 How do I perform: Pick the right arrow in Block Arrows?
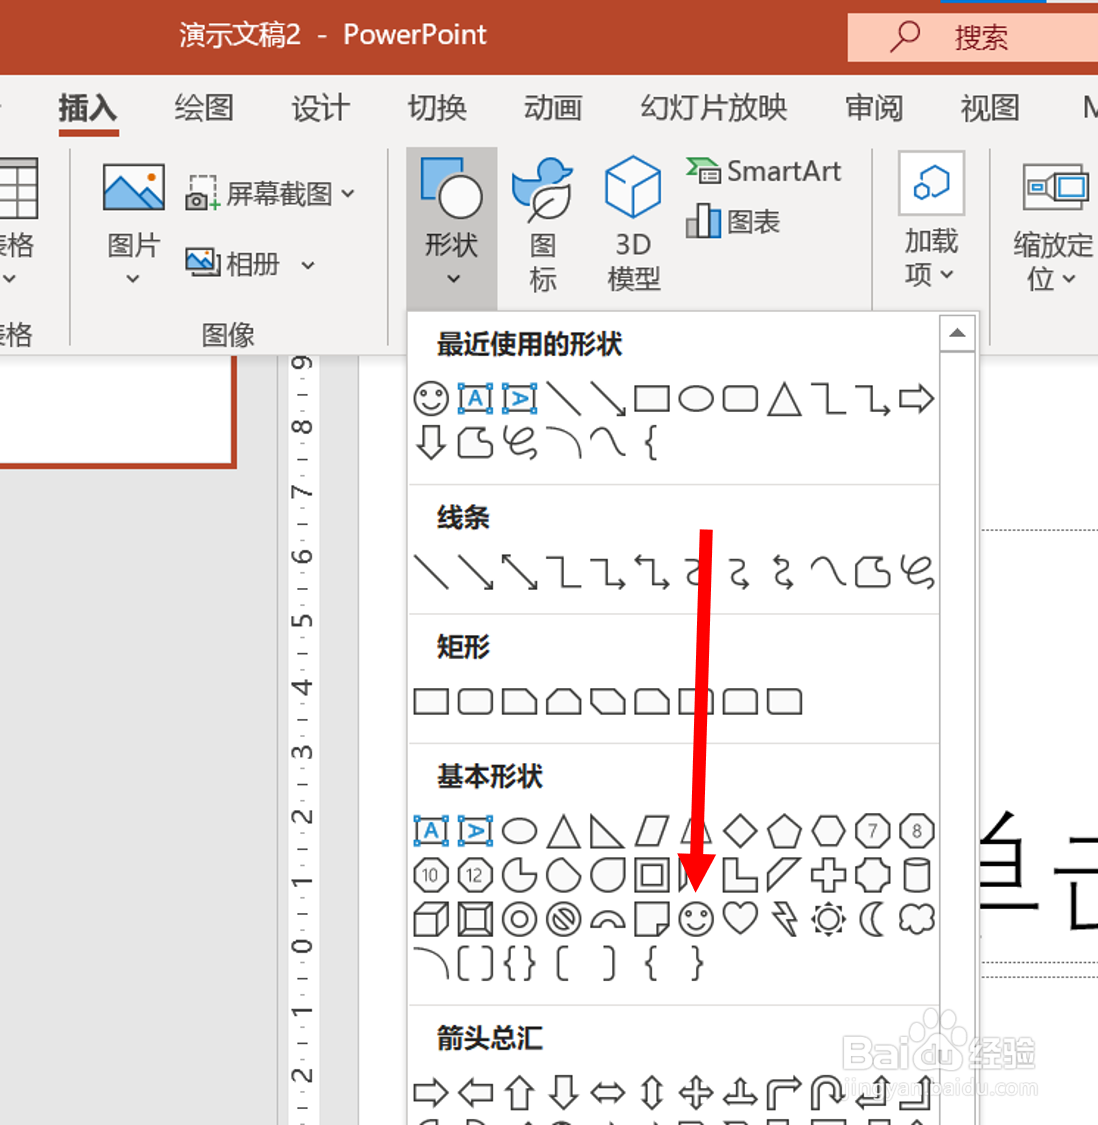coord(431,1093)
